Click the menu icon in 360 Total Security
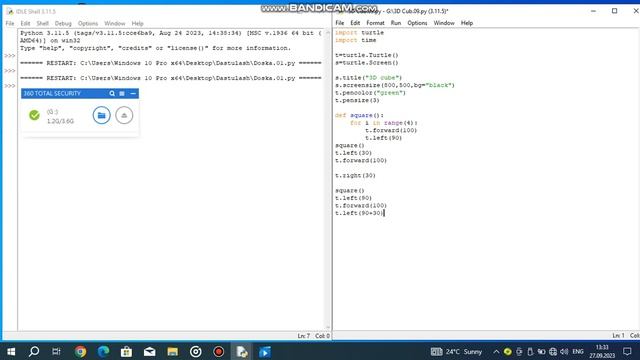640x360 pixels. 122,93
